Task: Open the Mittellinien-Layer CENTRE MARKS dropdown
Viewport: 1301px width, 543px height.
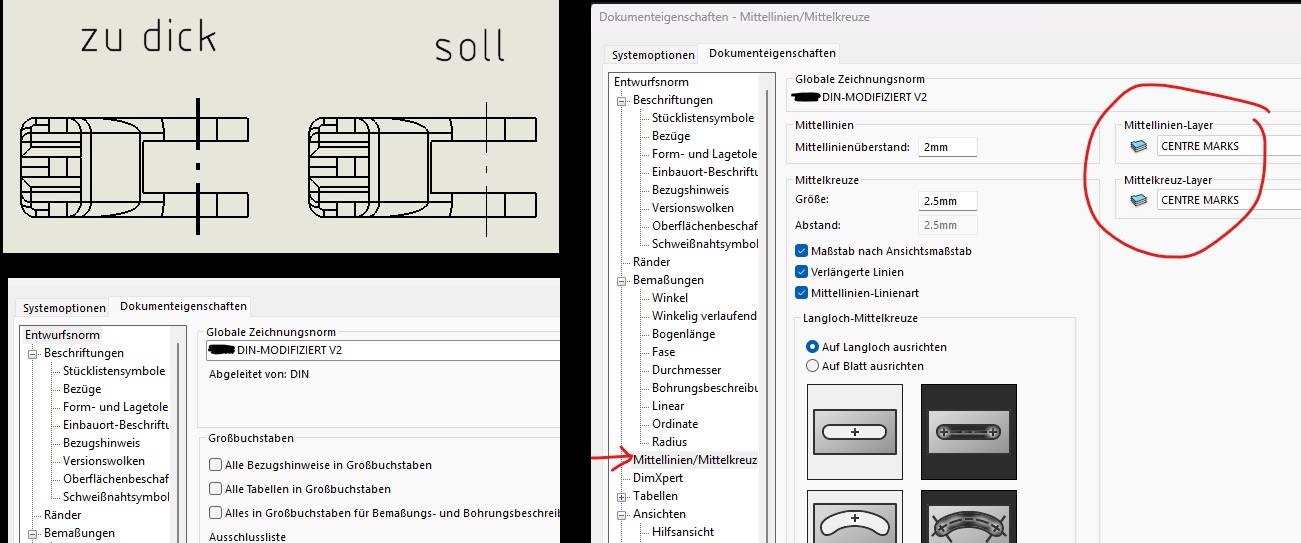Action: pyautogui.click(x=1229, y=146)
